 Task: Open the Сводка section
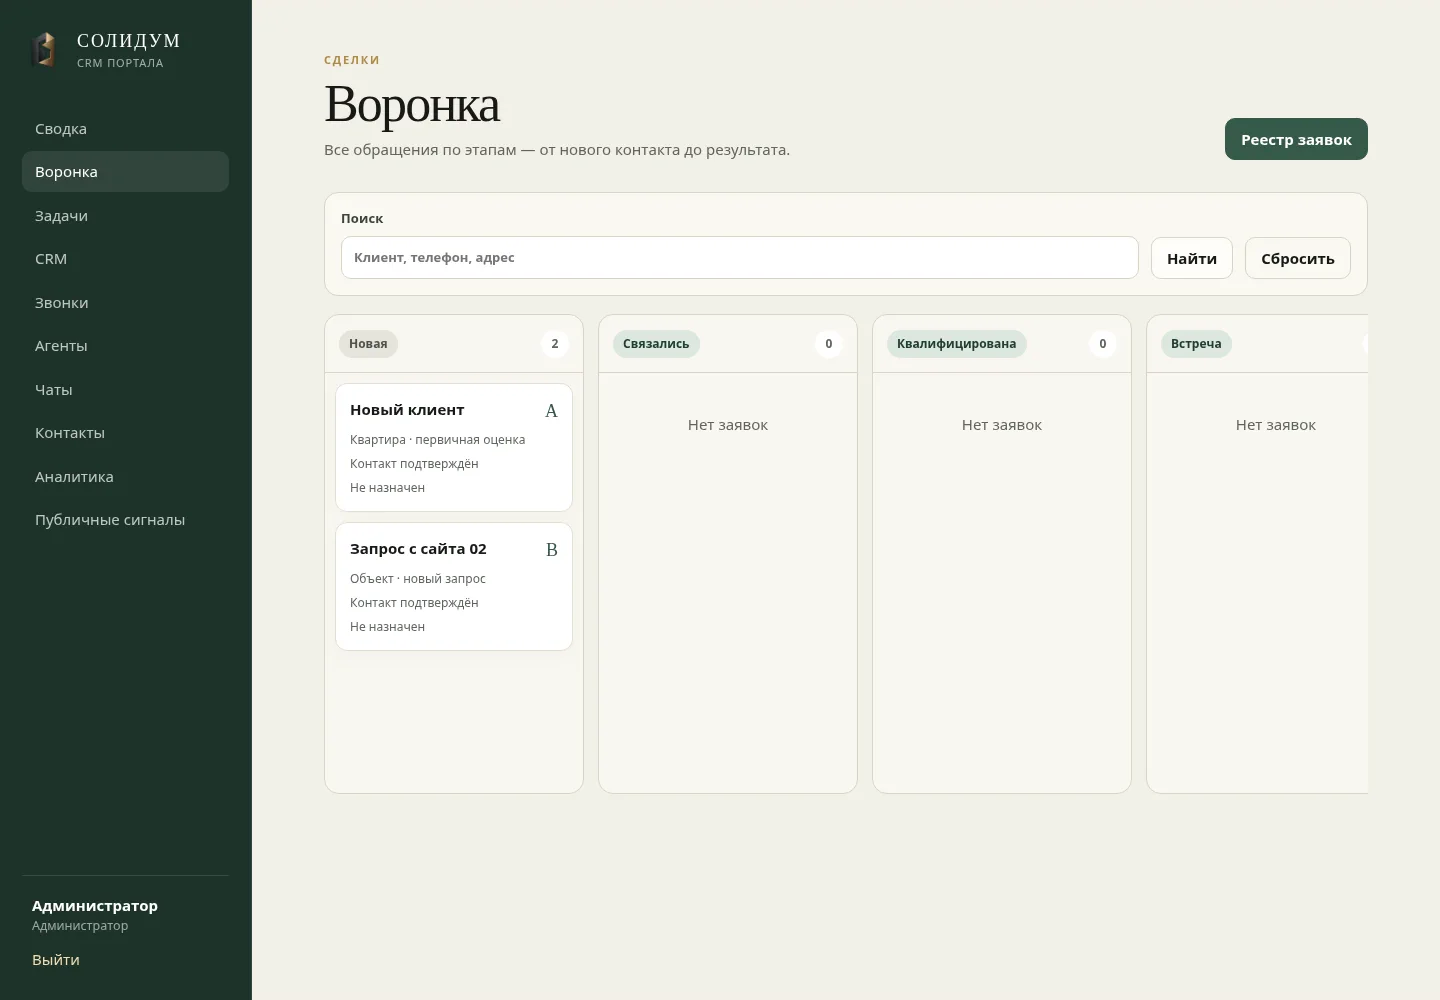click(125, 129)
